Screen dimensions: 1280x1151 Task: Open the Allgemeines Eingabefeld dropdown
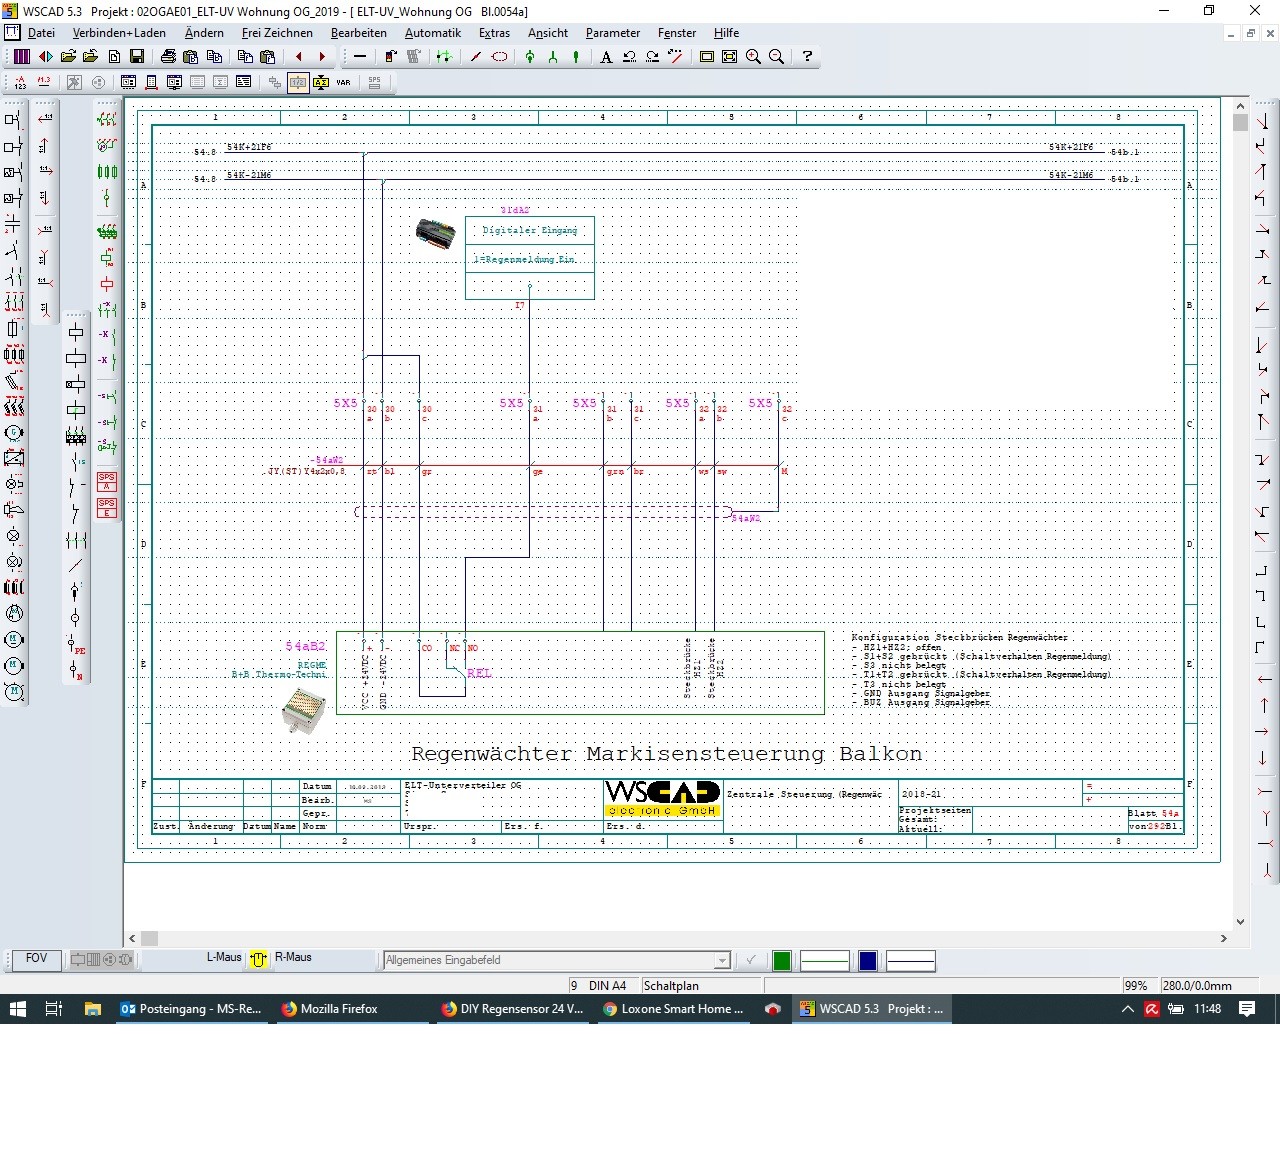(x=721, y=961)
